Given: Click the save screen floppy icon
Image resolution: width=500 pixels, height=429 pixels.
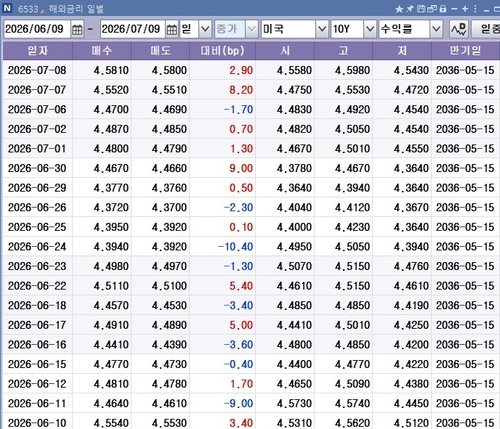Looking at the screenshot, I should [421, 9].
